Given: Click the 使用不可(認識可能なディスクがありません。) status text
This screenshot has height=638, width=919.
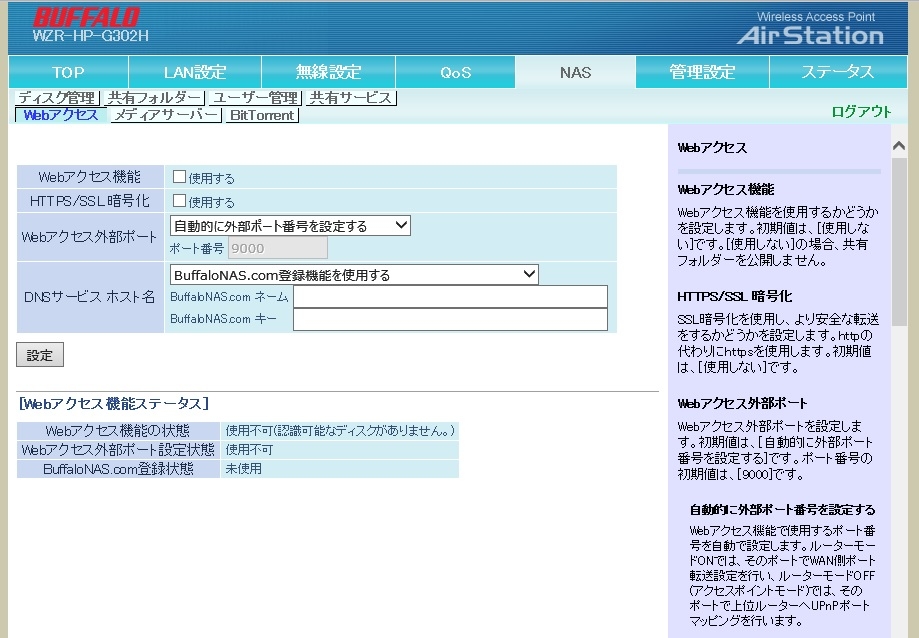Looking at the screenshot, I should pos(340,431).
